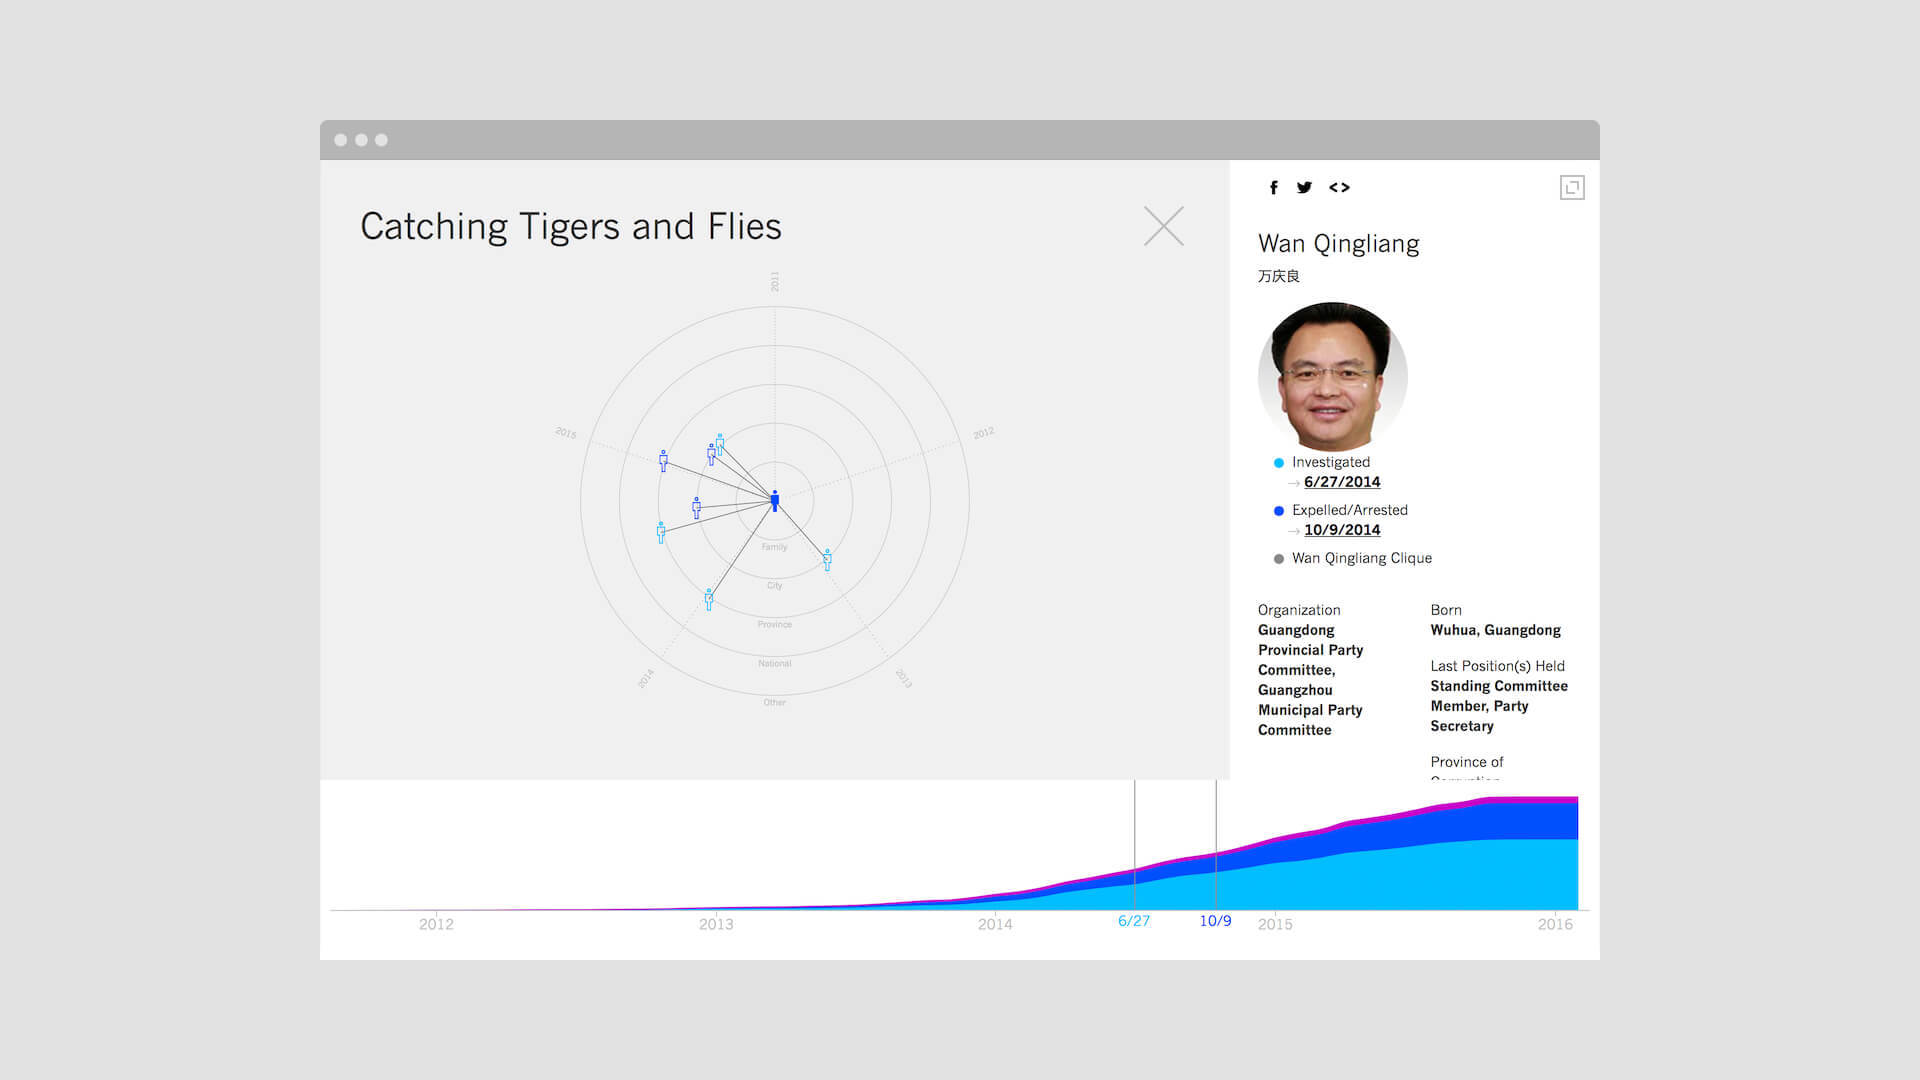The height and width of the screenshot is (1080, 1920).
Task: Open the 6/27/2014 investigated date link
Action: point(1342,482)
